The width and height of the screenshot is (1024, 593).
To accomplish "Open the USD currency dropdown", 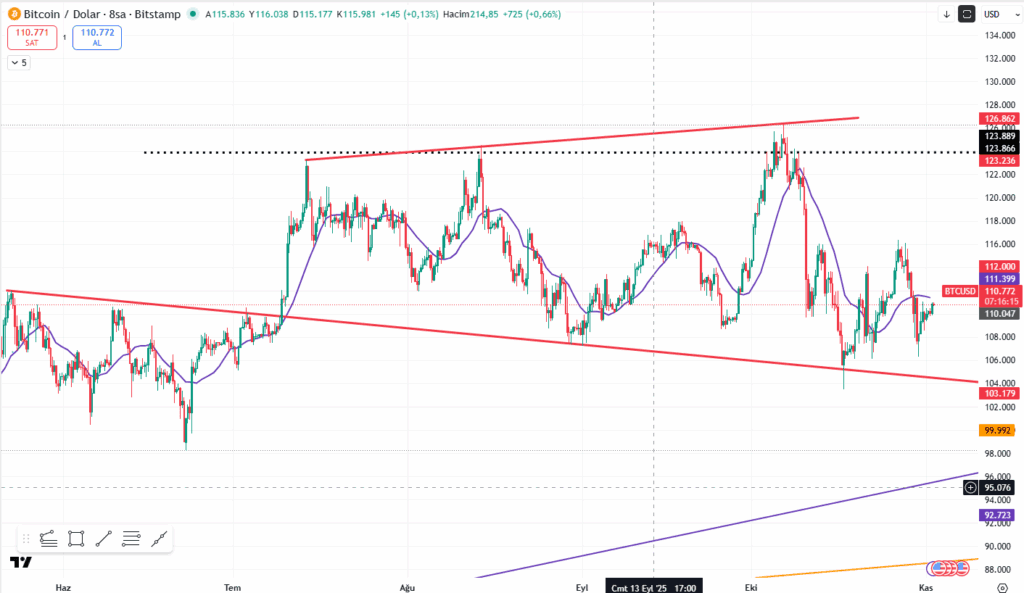I will (x=997, y=14).
